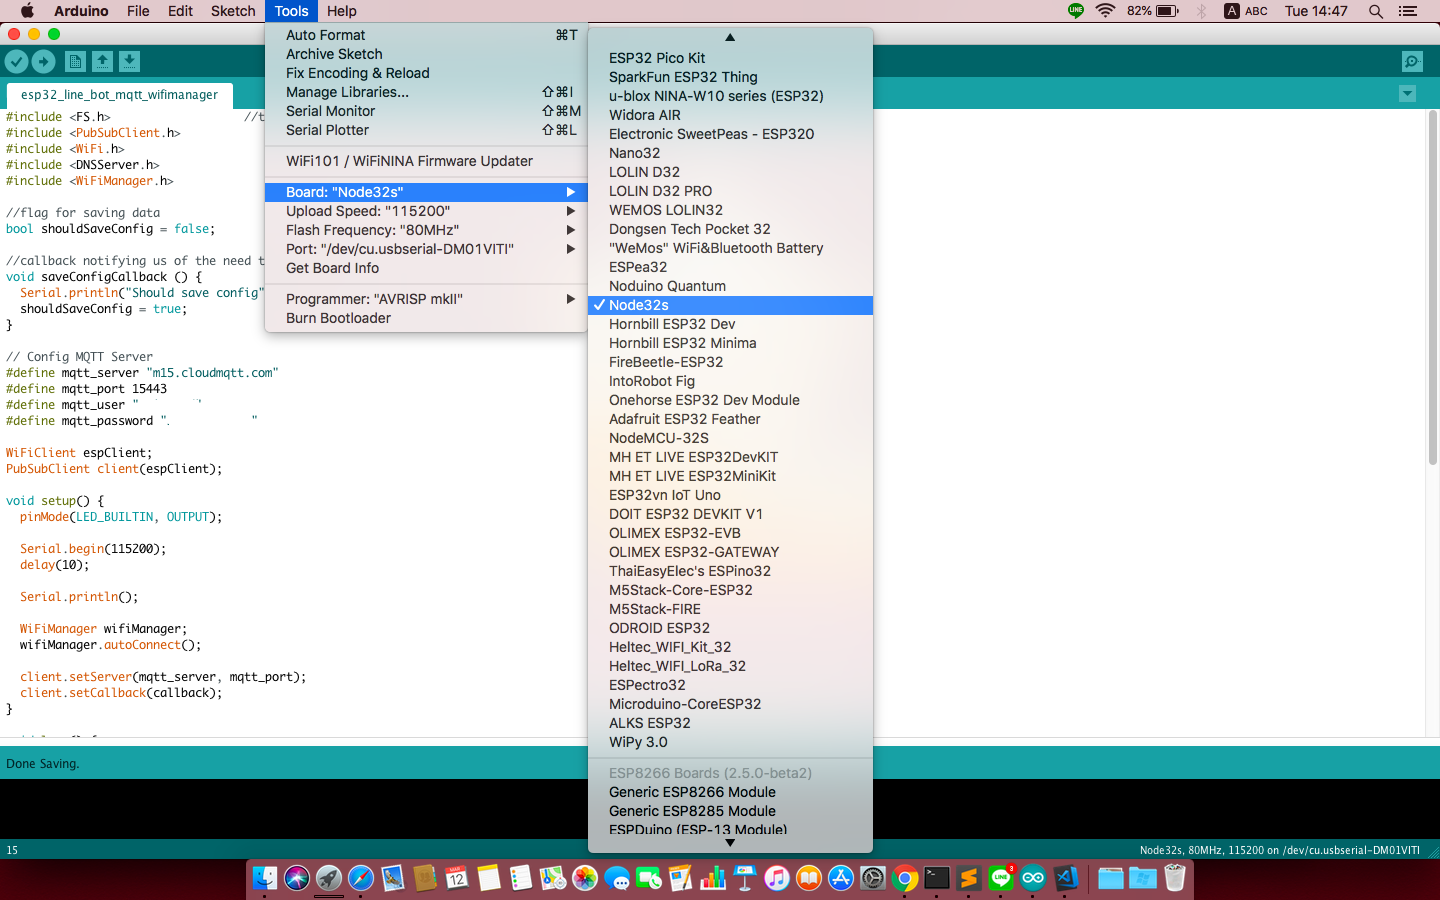This screenshot has width=1440, height=900.
Task: Click Burn Bootloader
Action: click(x=338, y=318)
